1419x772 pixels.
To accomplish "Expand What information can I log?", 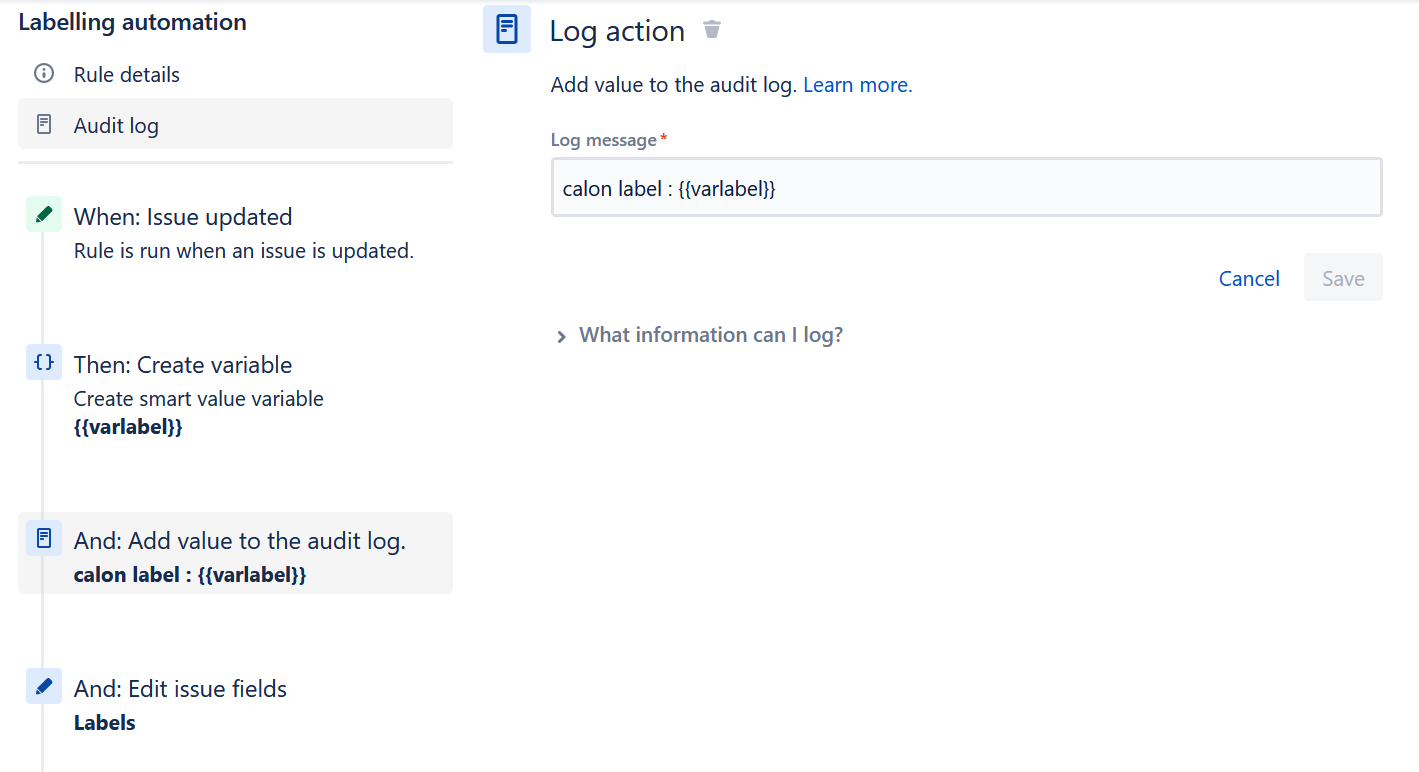I will (700, 335).
